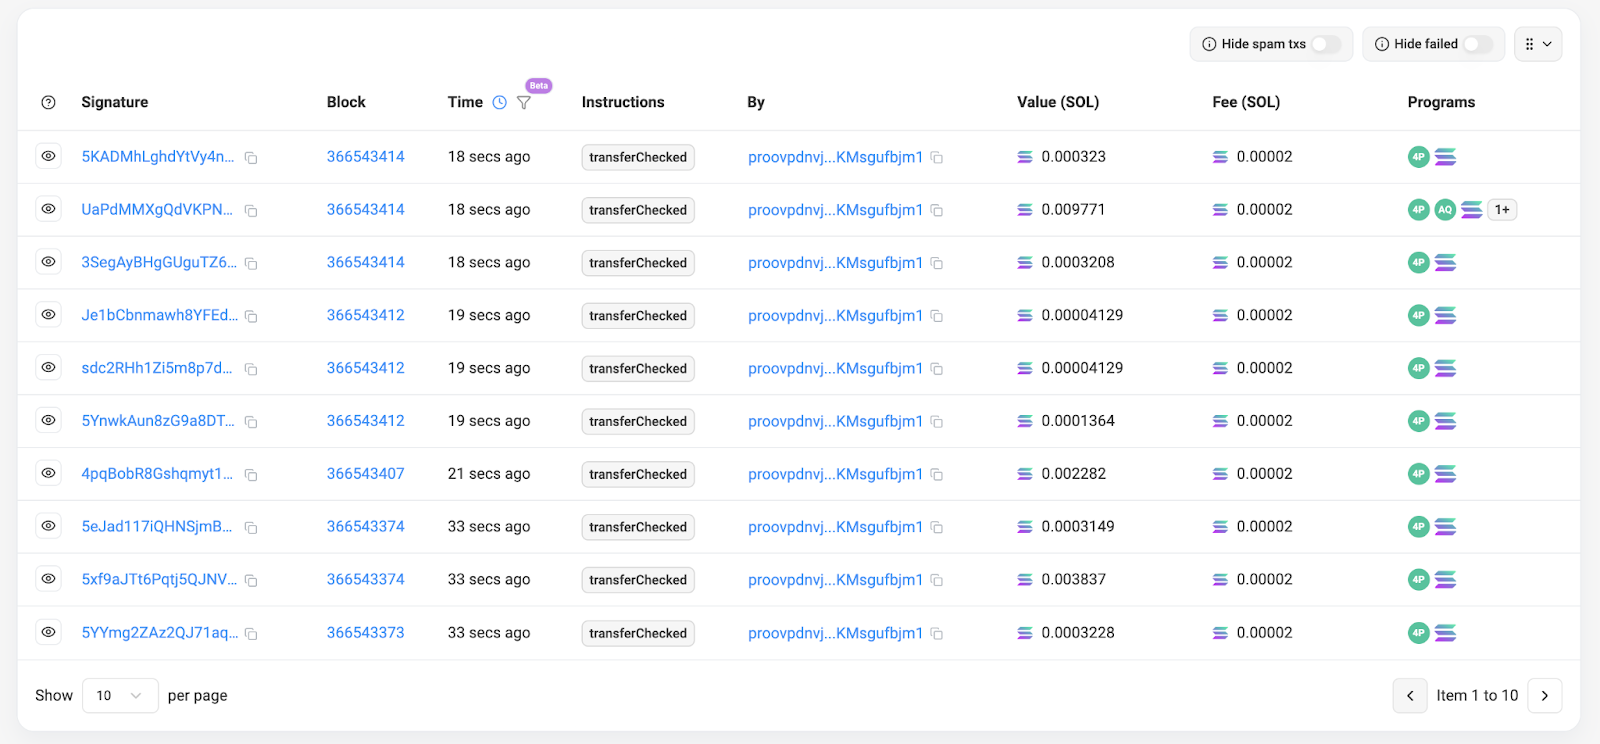Click eye icon for 3SegAyBHgGUguTZ6 row
1600x744 pixels.
(x=48, y=262)
